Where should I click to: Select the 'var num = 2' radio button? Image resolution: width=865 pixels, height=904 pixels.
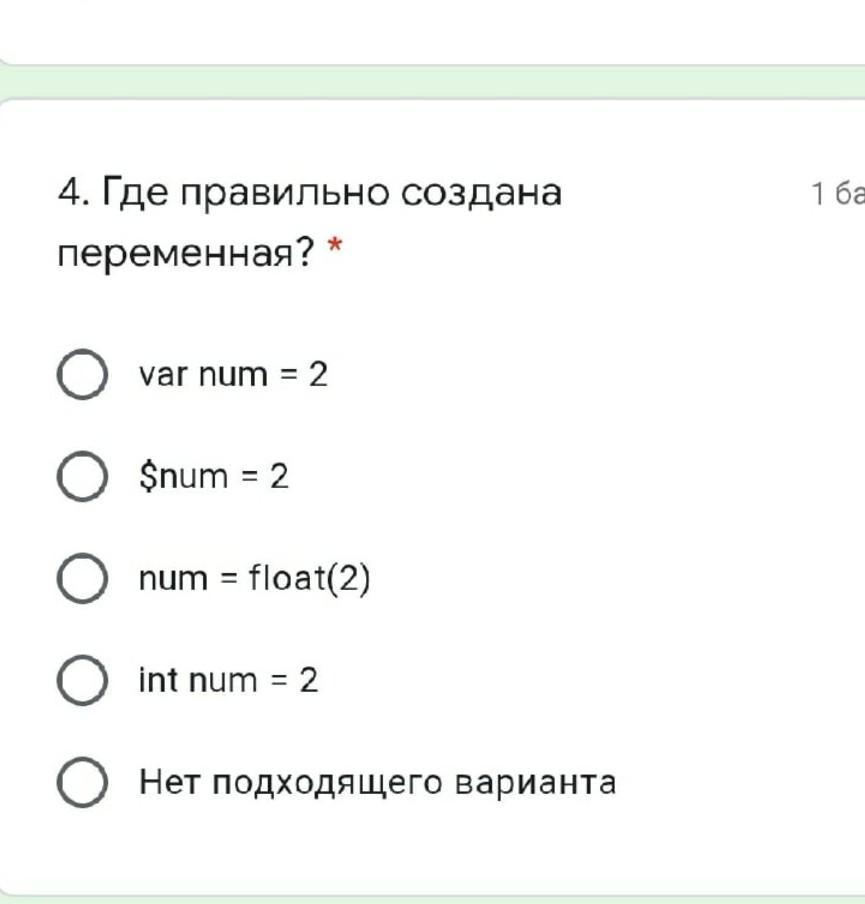point(82,375)
